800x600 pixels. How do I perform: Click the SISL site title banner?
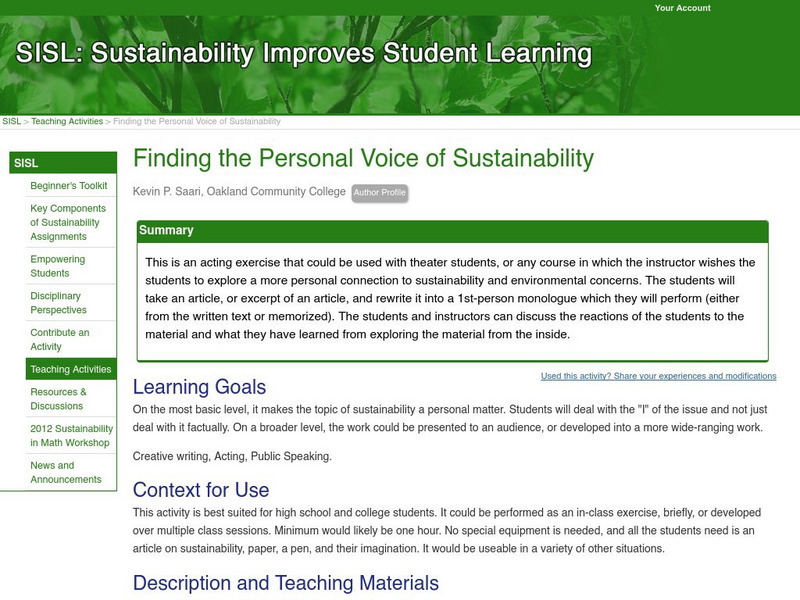pos(303,53)
